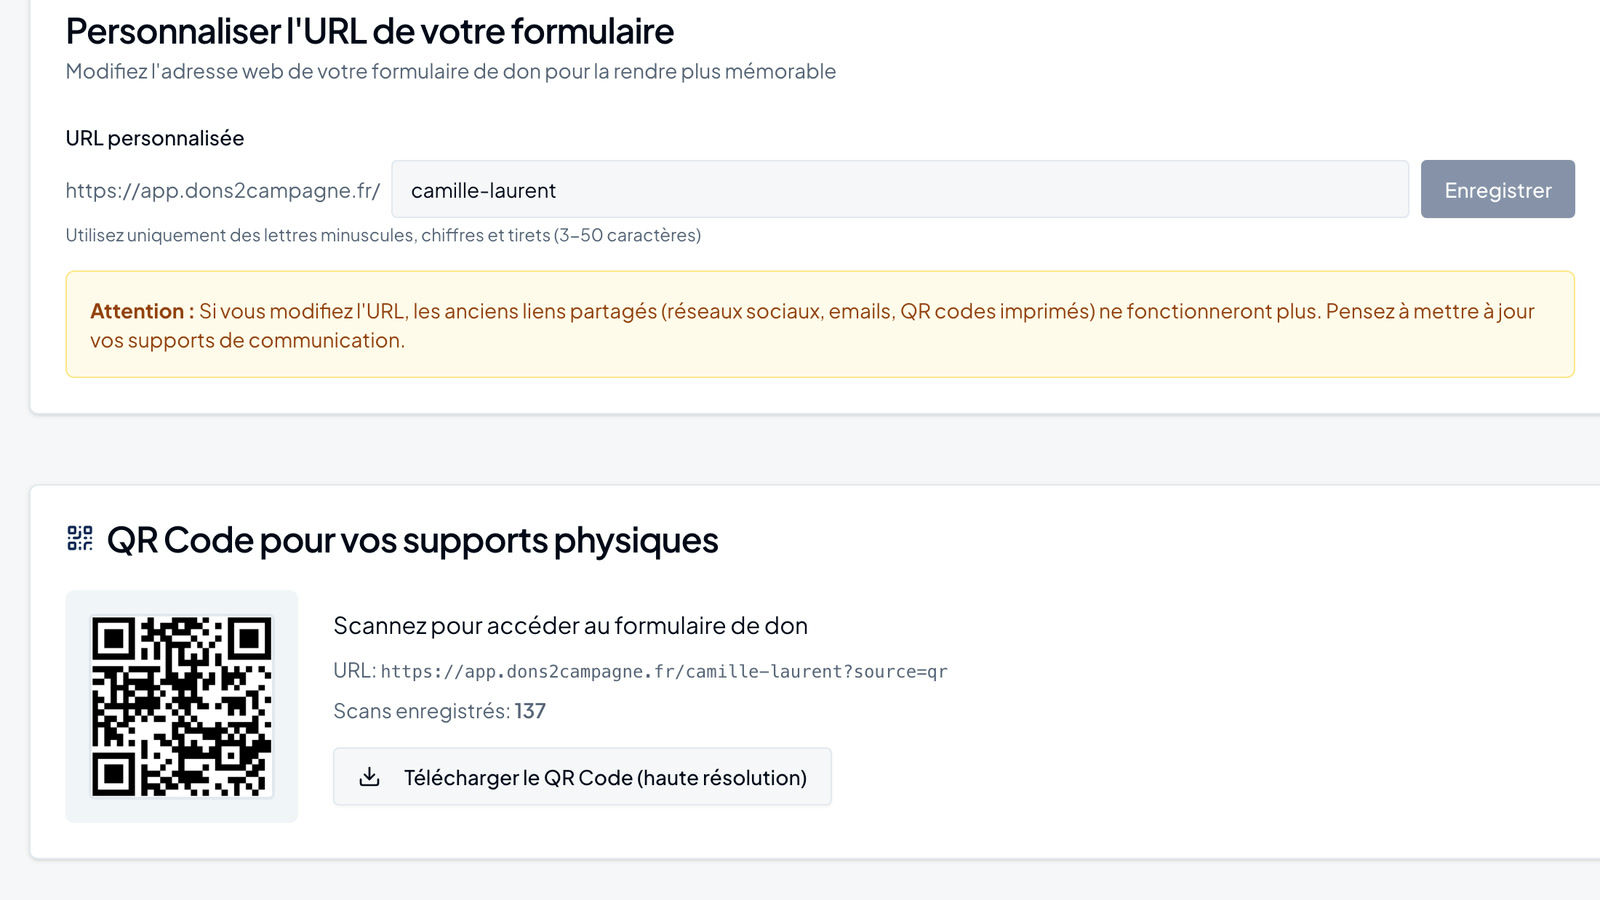Download the QR Code in haute résolution
The width and height of the screenshot is (1600, 900).
[582, 777]
